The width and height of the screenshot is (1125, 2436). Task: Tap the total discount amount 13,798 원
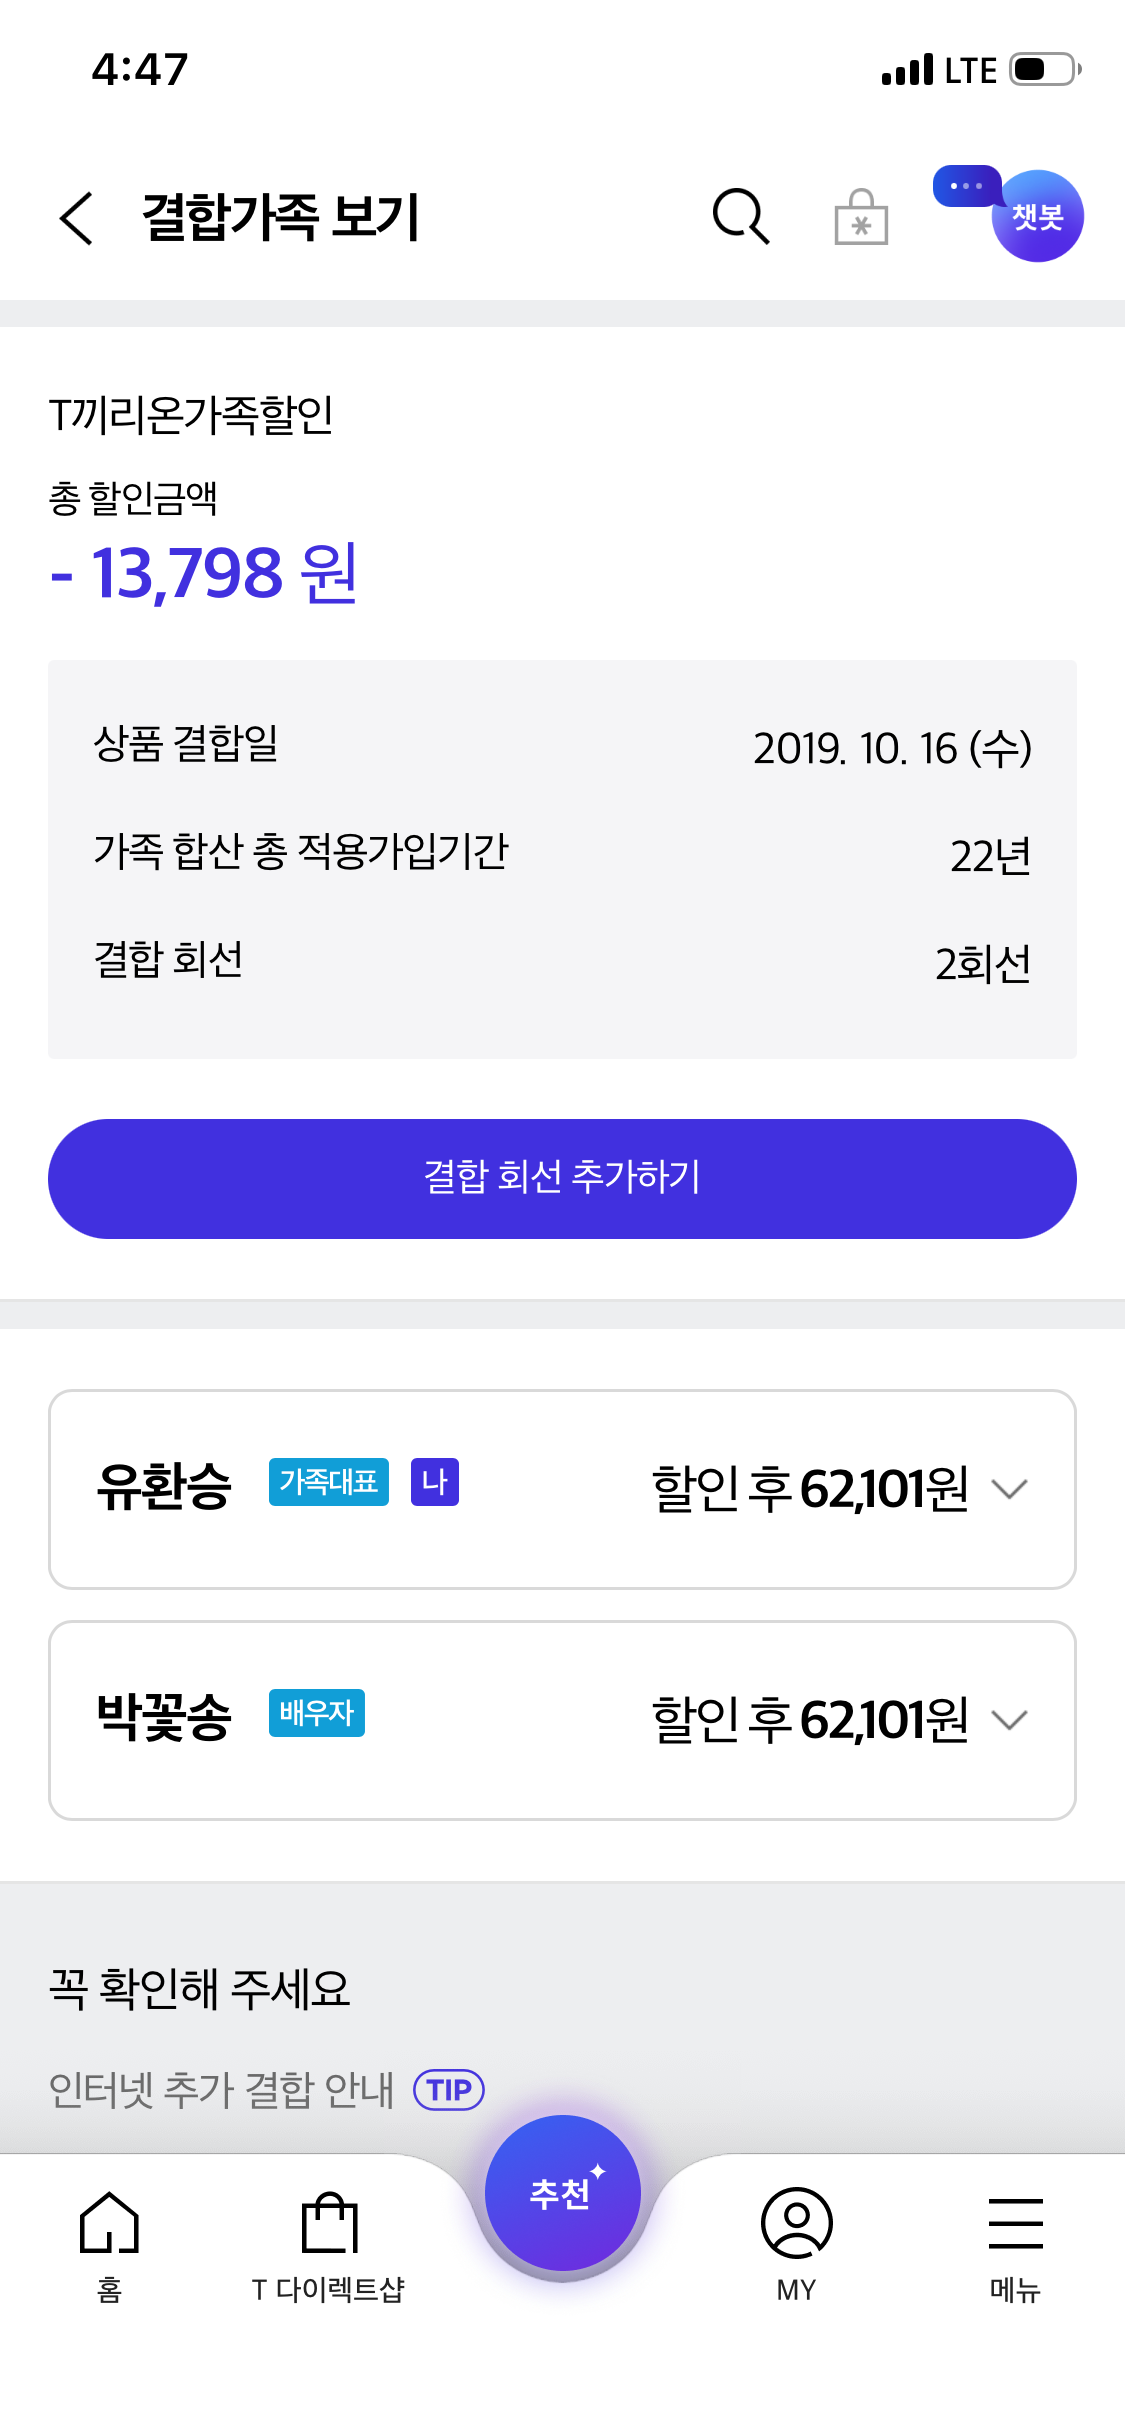pyautogui.click(x=205, y=574)
